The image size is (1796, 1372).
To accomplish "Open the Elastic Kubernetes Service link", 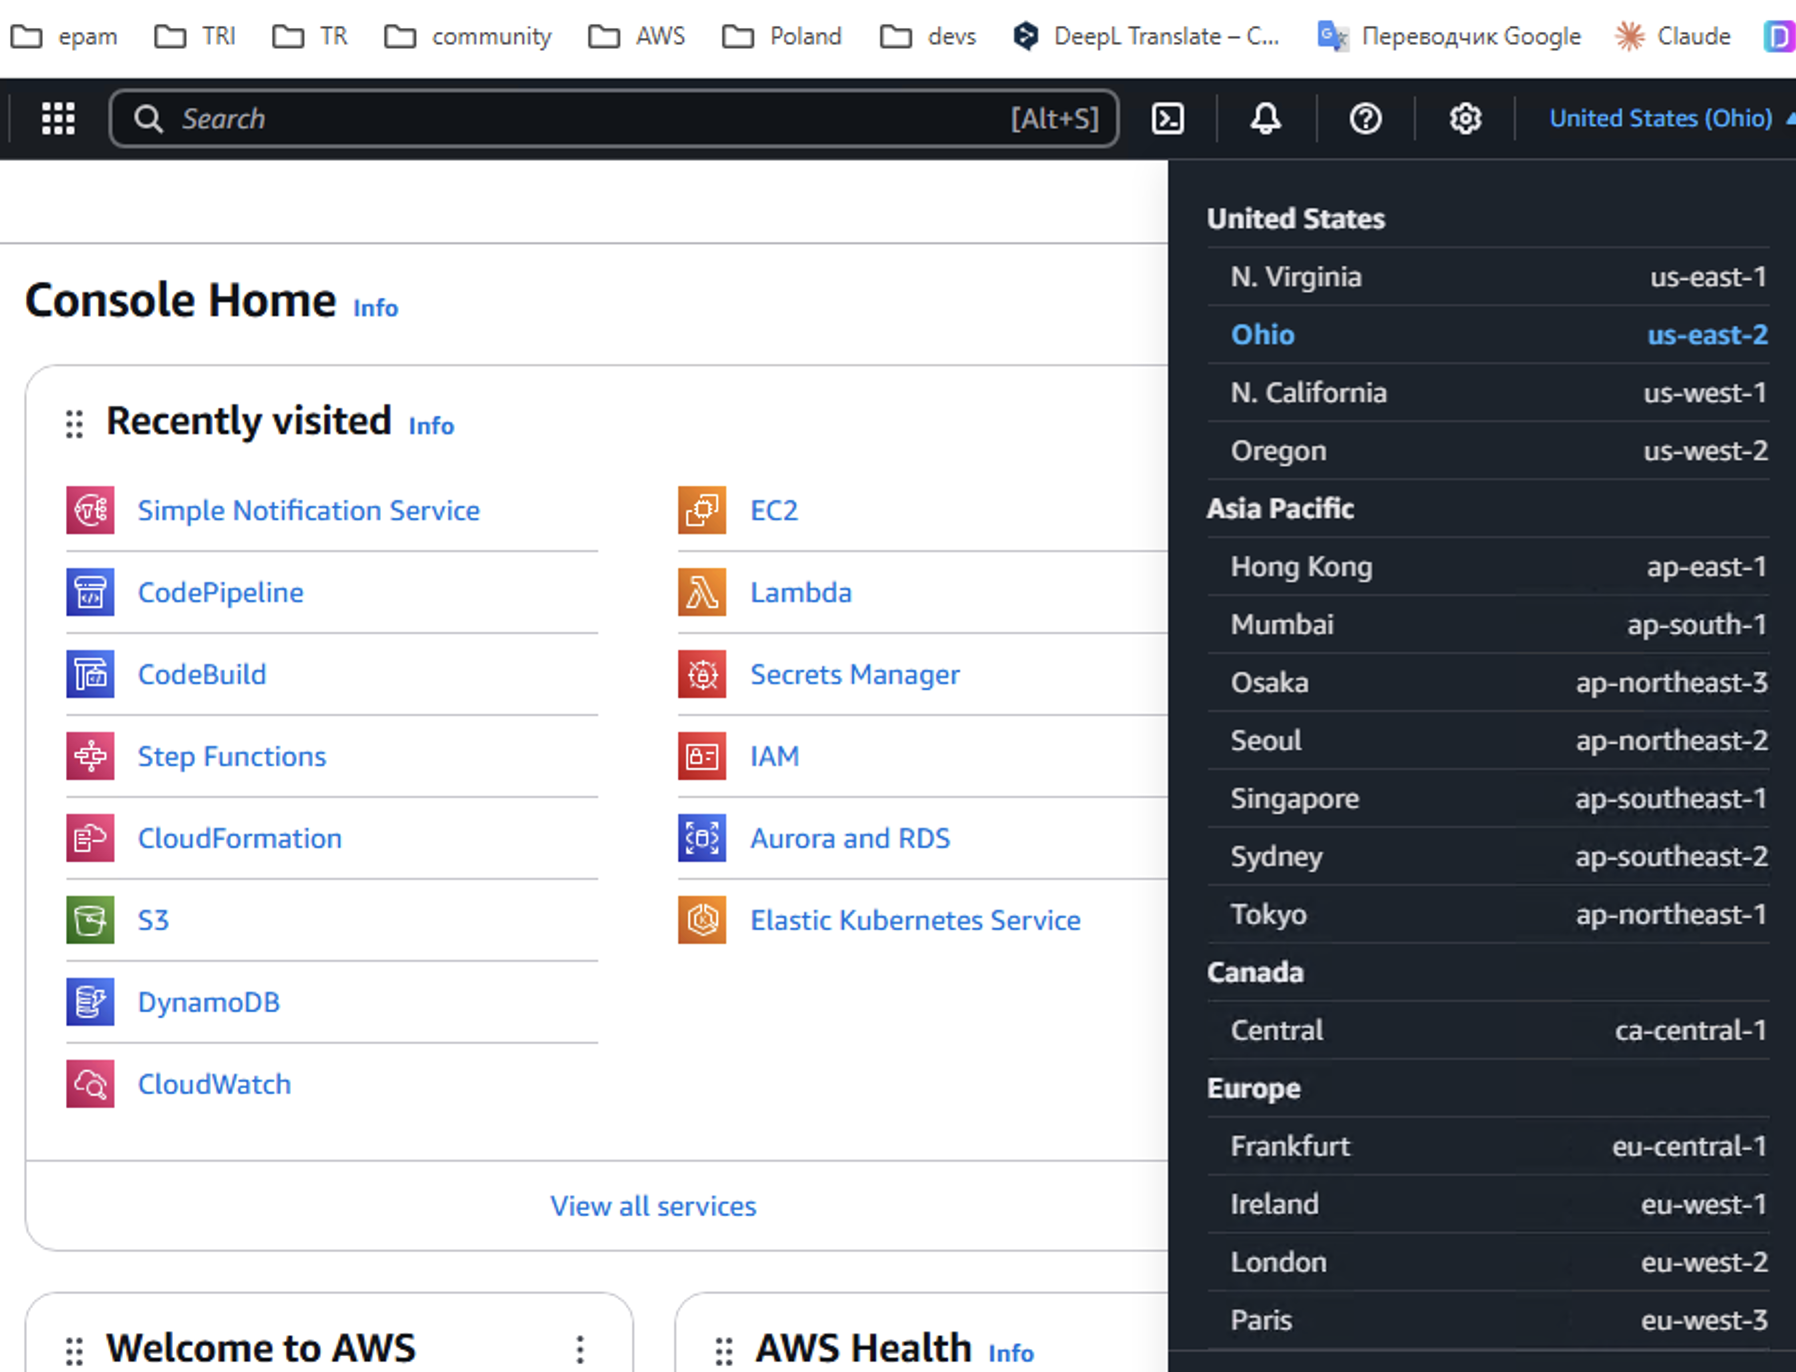I will pyautogui.click(x=915, y=920).
